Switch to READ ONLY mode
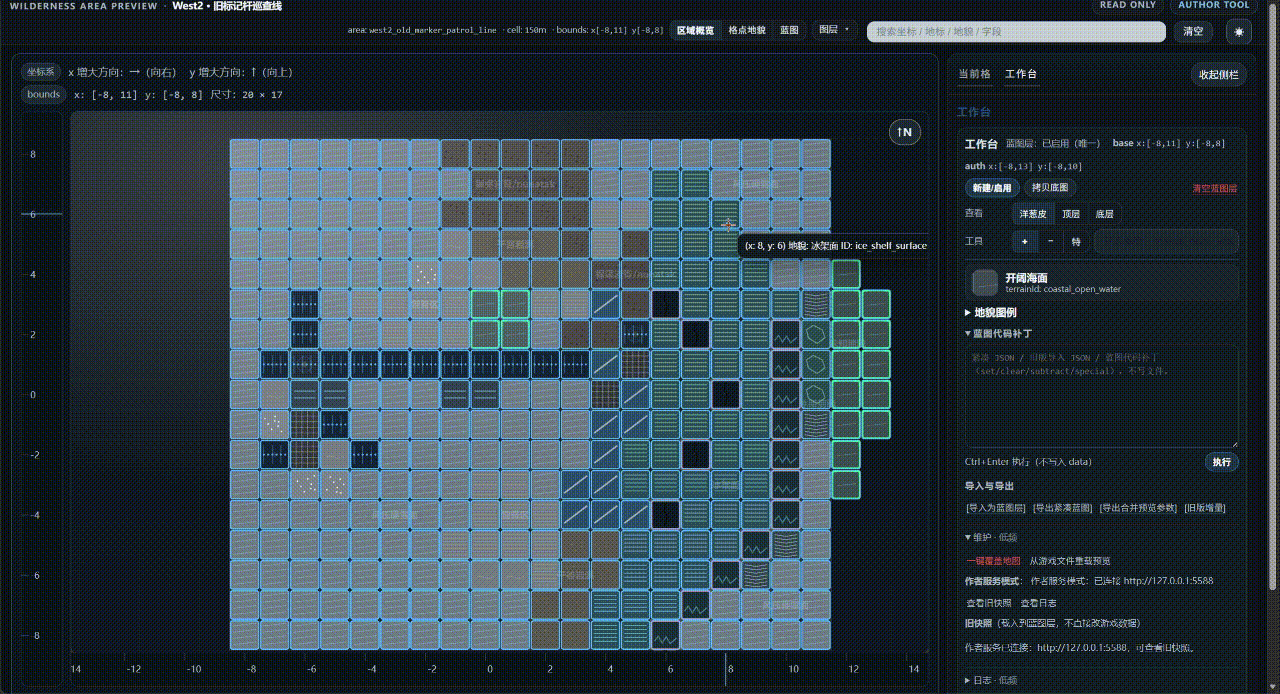Image resolution: width=1280 pixels, height=694 pixels. point(1127,5)
